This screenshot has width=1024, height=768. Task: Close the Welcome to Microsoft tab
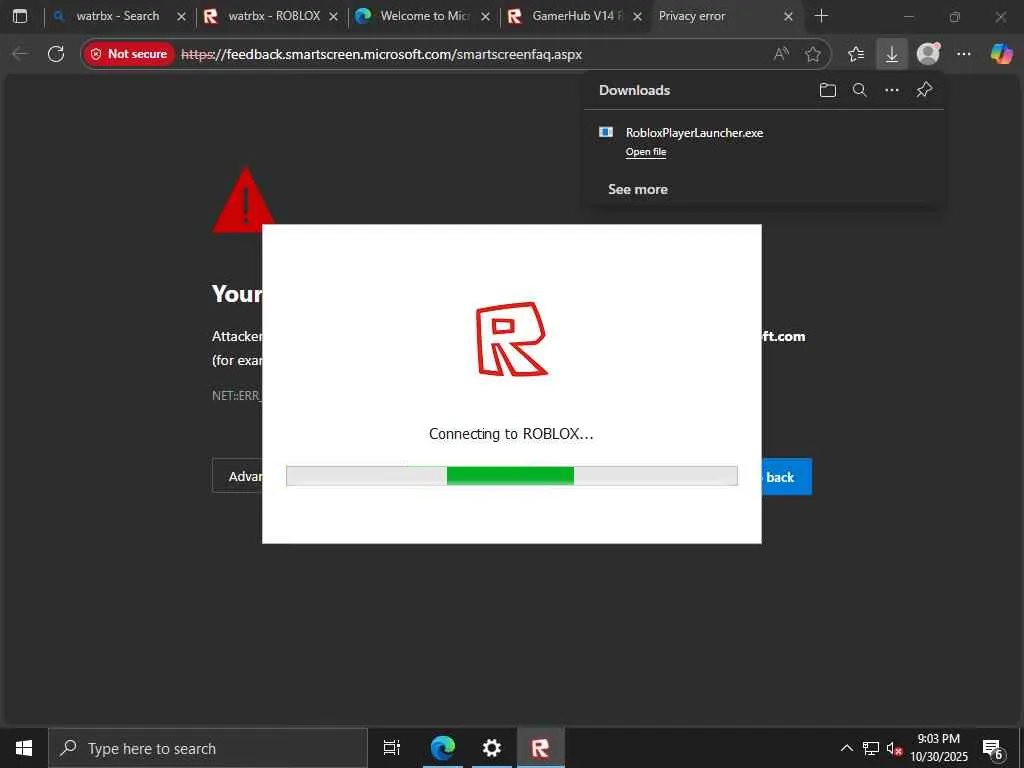point(485,17)
